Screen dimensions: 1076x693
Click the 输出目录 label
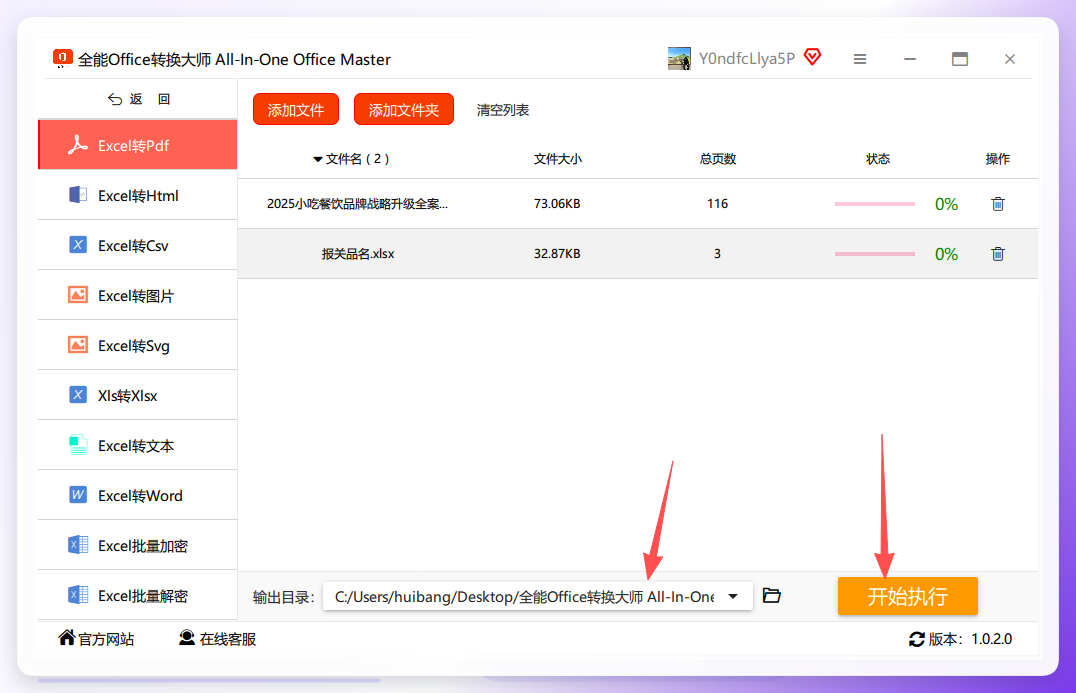[283, 597]
